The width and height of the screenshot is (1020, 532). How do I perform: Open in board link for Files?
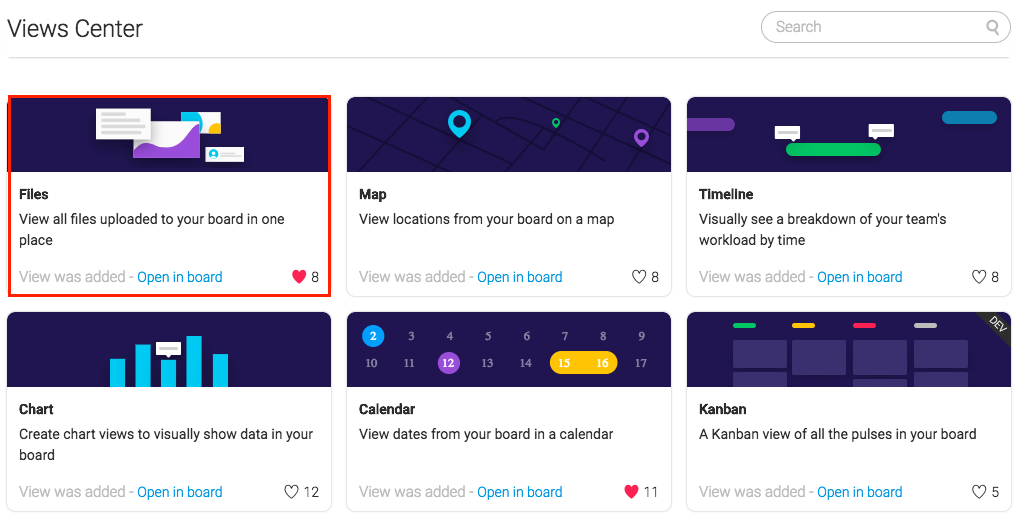click(x=180, y=277)
